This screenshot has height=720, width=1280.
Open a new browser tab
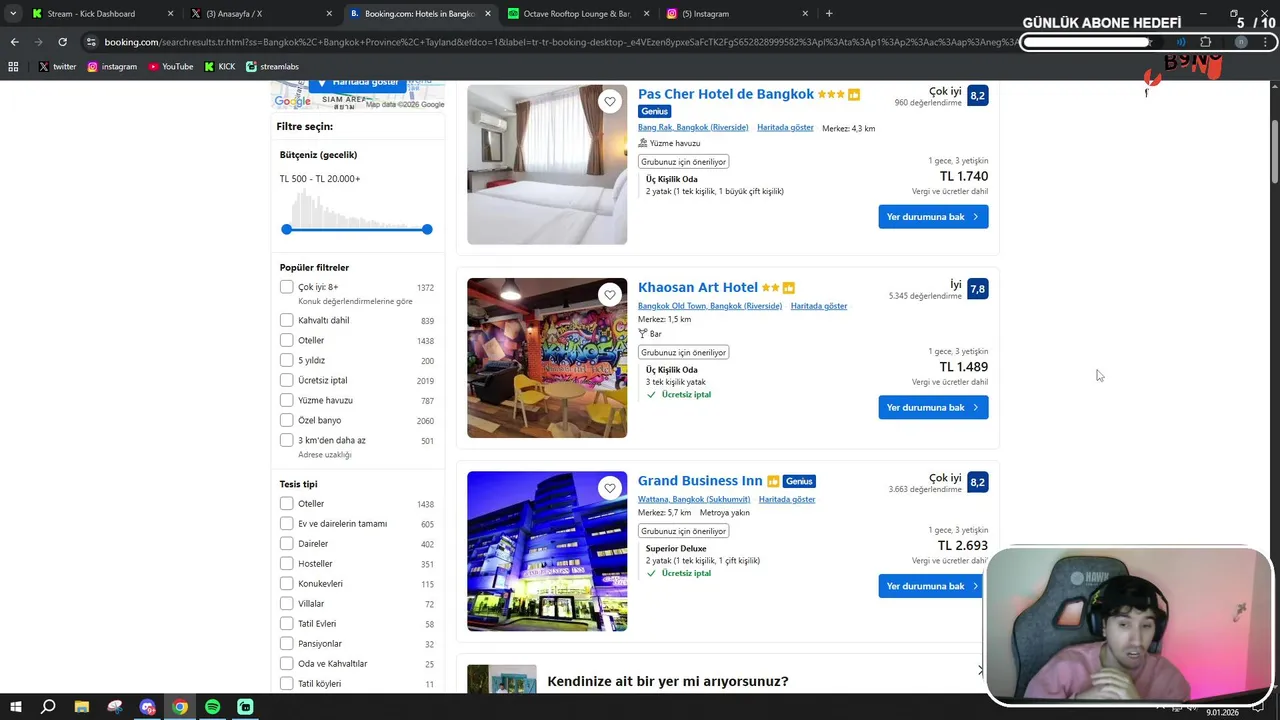tap(829, 14)
